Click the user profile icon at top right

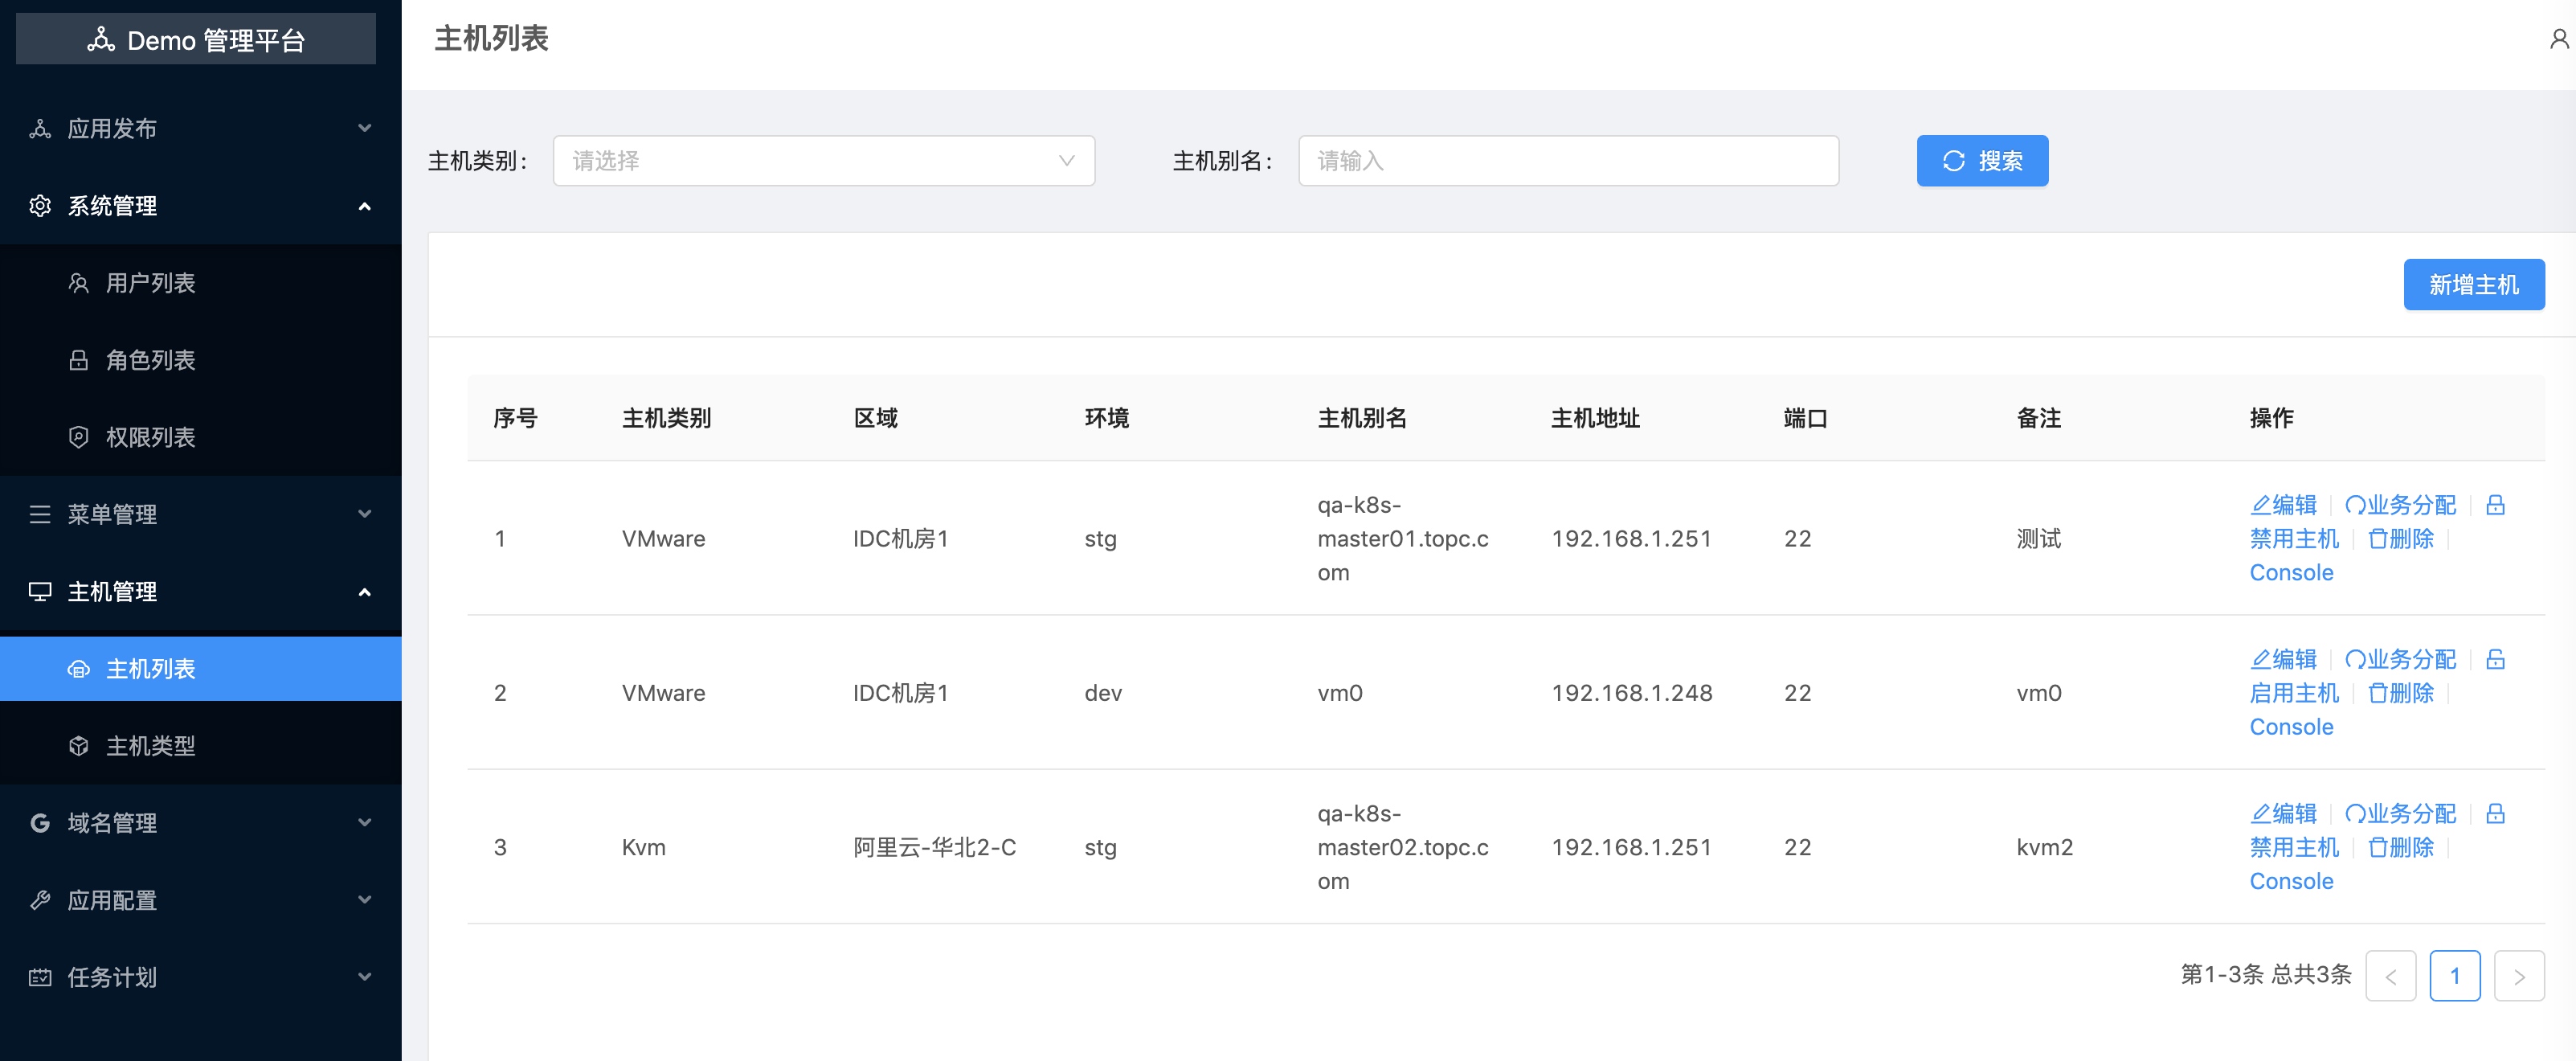point(2558,39)
